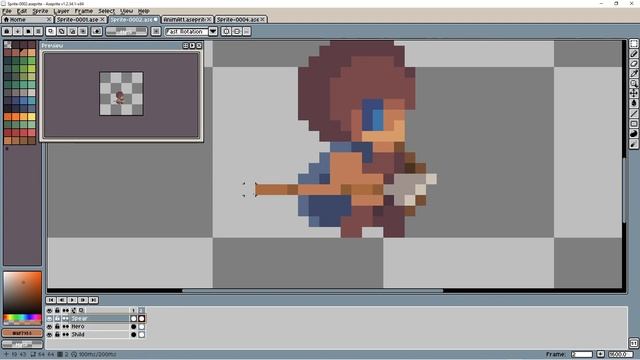Viewport: 640px width, 360px height.
Task: Select the Rectangle shape tool
Action: (x=633, y=124)
